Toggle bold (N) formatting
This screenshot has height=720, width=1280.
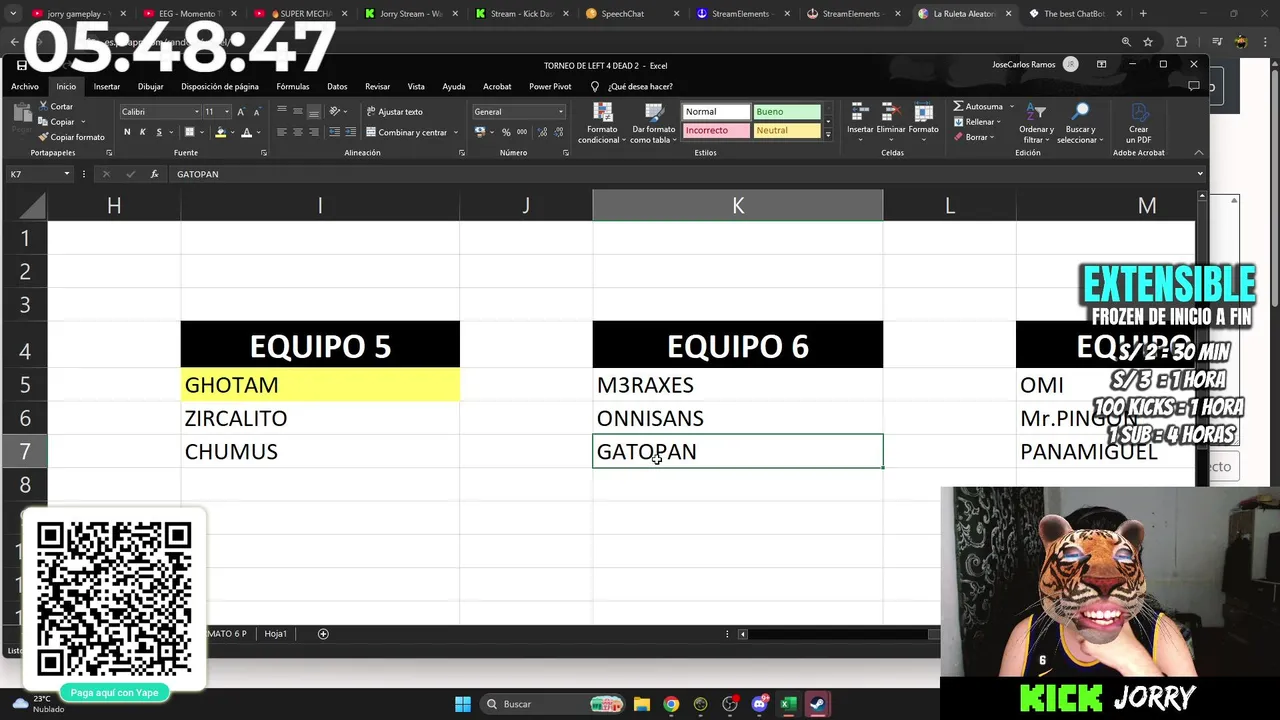coord(127,132)
